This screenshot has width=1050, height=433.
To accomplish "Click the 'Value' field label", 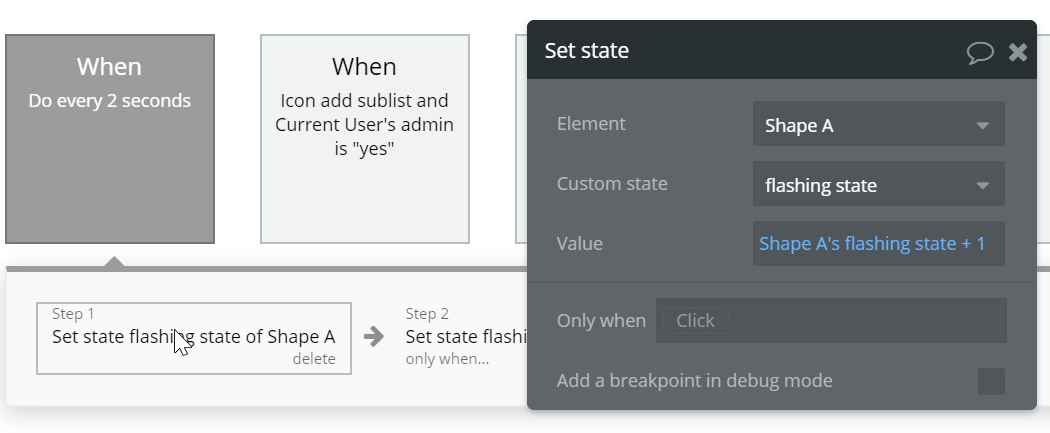I will point(580,243).
